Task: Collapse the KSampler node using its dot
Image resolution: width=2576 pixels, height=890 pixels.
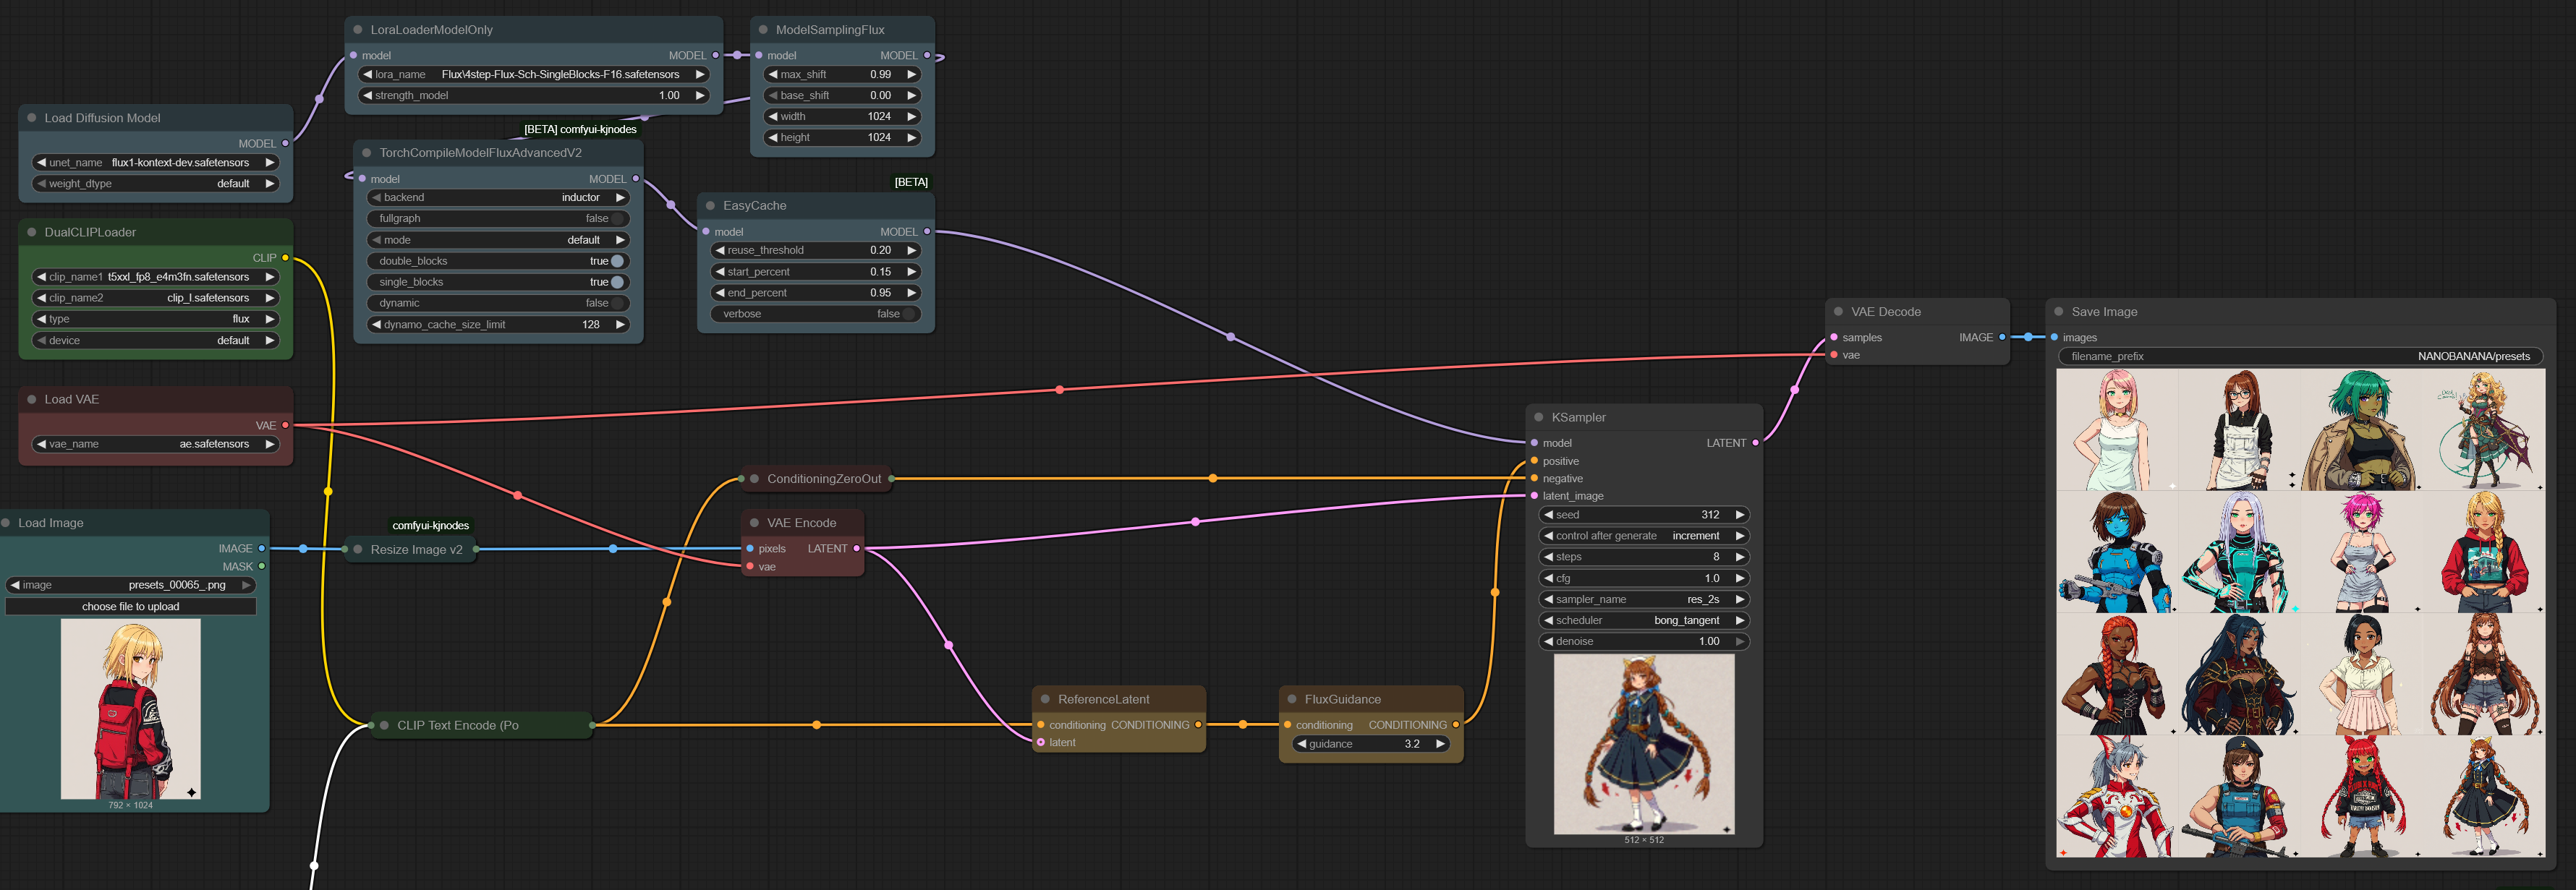Action: [1538, 417]
